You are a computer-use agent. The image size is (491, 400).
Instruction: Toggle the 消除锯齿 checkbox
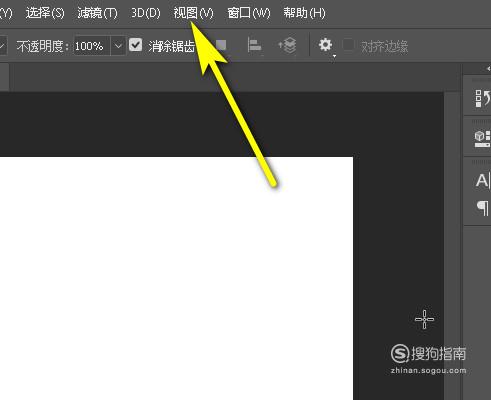[x=136, y=45]
